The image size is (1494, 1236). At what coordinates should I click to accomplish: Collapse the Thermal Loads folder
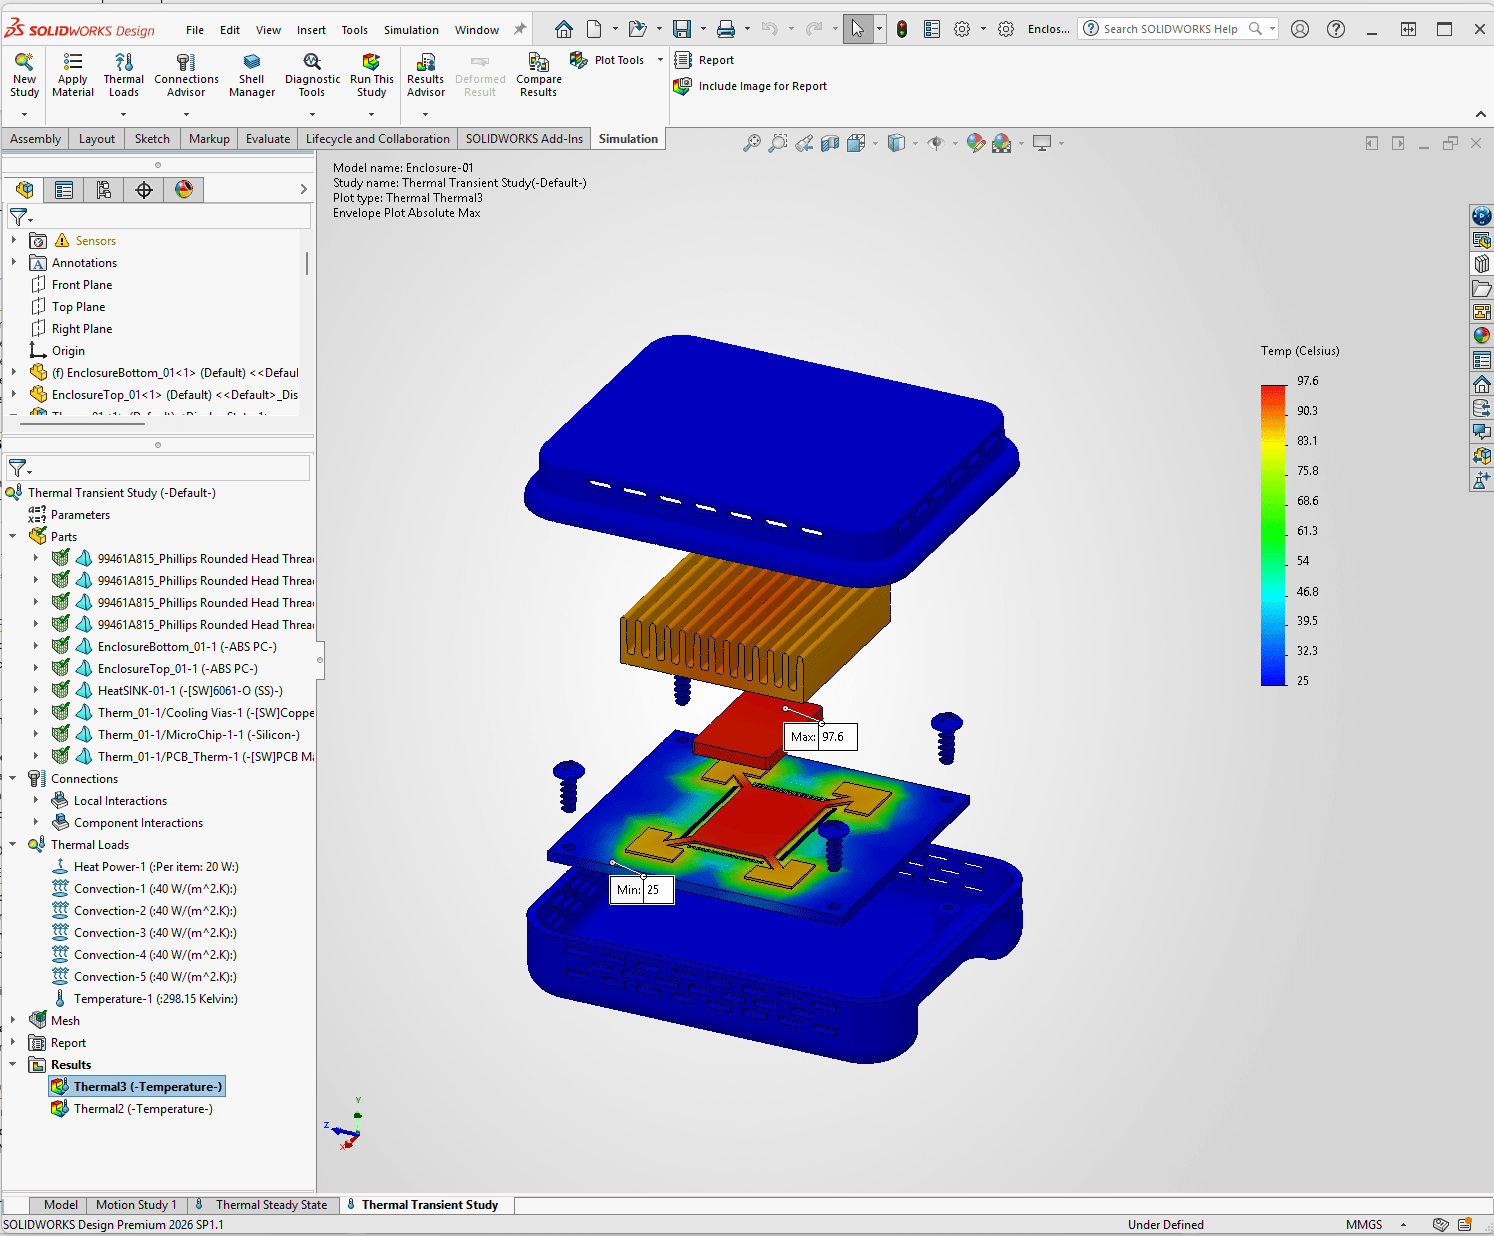(13, 844)
